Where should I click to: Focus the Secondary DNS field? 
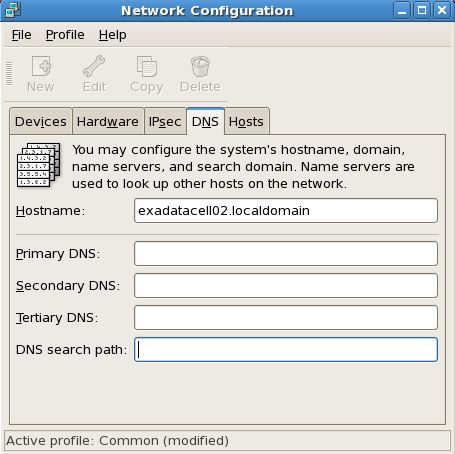coord(286,286)
